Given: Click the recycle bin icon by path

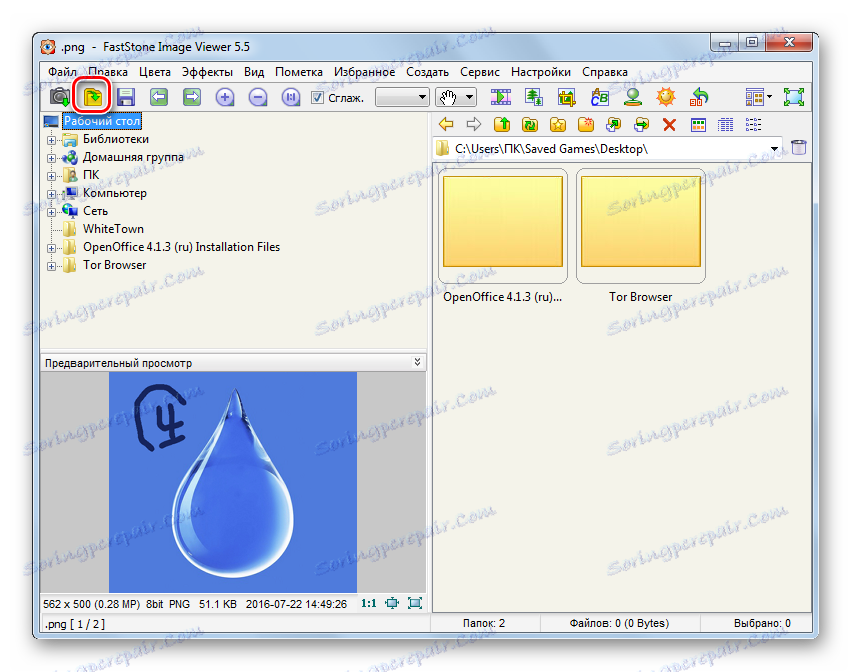Looking at the screenshot, I should click(x=799, y=147).
